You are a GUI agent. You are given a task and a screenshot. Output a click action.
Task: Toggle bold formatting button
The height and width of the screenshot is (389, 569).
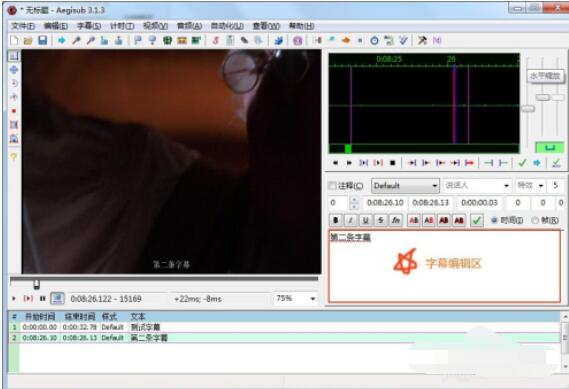pyautogui.click(x=336, y=220)
